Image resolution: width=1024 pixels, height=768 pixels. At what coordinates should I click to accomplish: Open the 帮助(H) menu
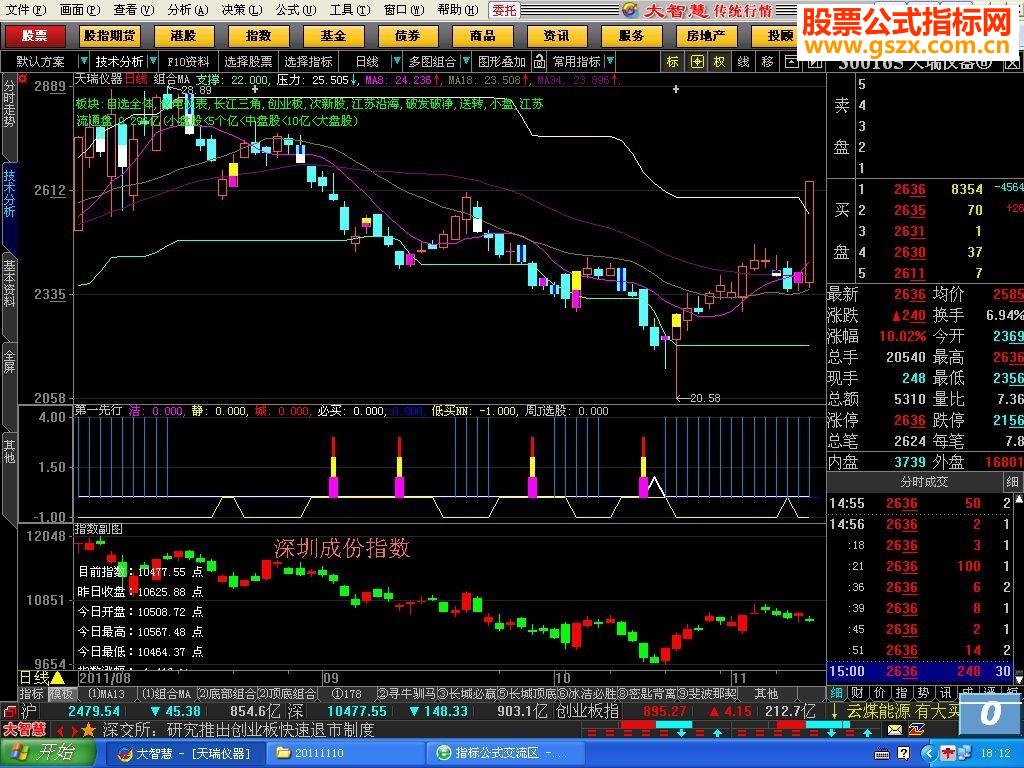[458, 10]
